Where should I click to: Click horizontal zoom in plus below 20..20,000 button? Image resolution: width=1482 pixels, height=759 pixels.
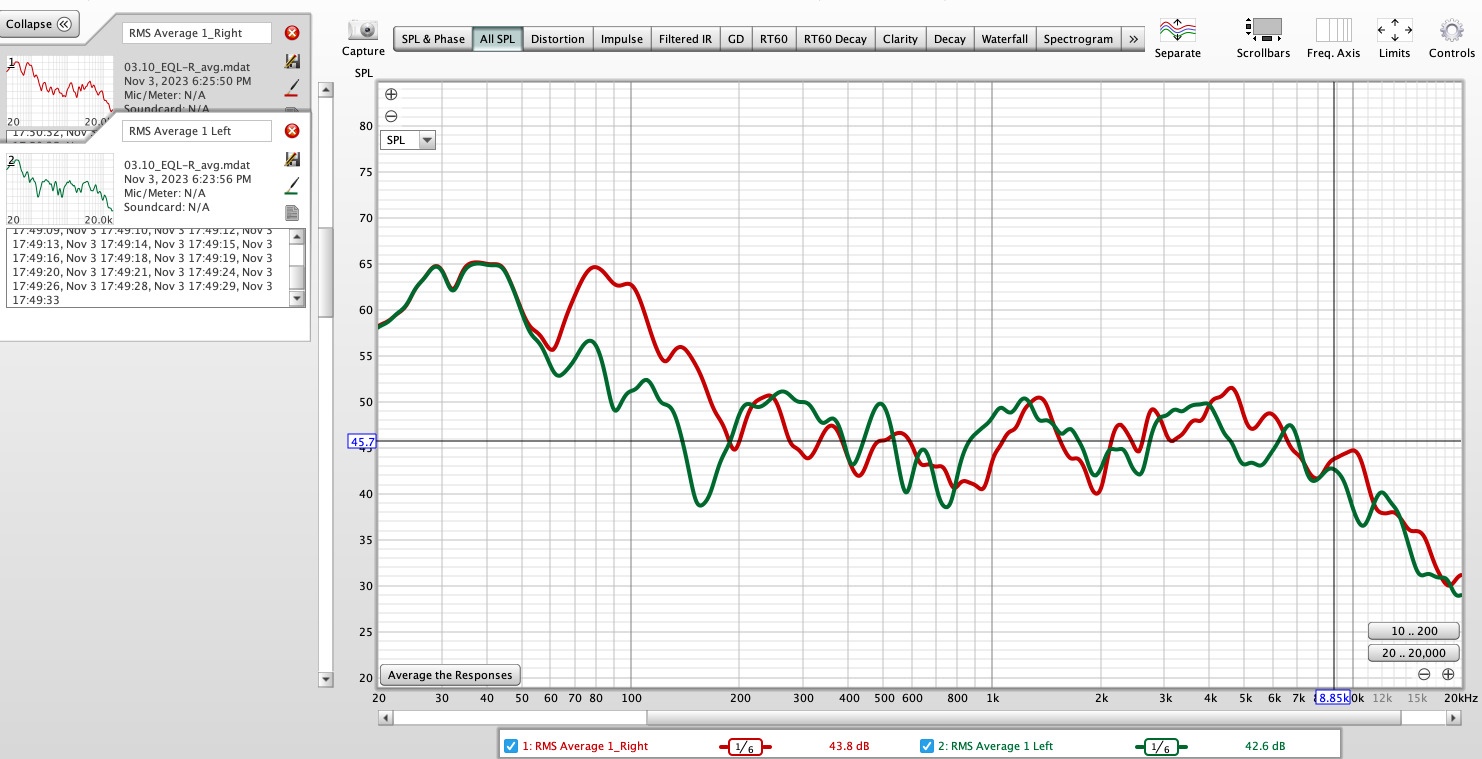tap(1448, 674)
